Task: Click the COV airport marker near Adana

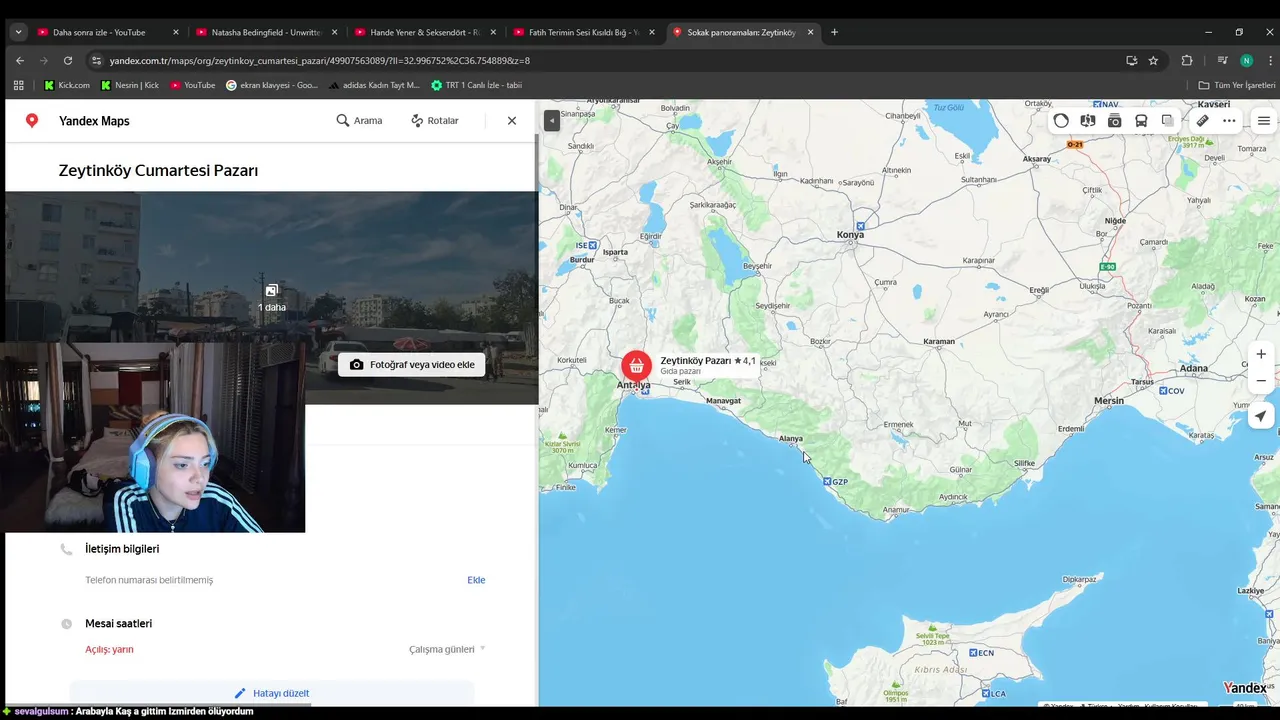Action: [x=1171, y=391]
